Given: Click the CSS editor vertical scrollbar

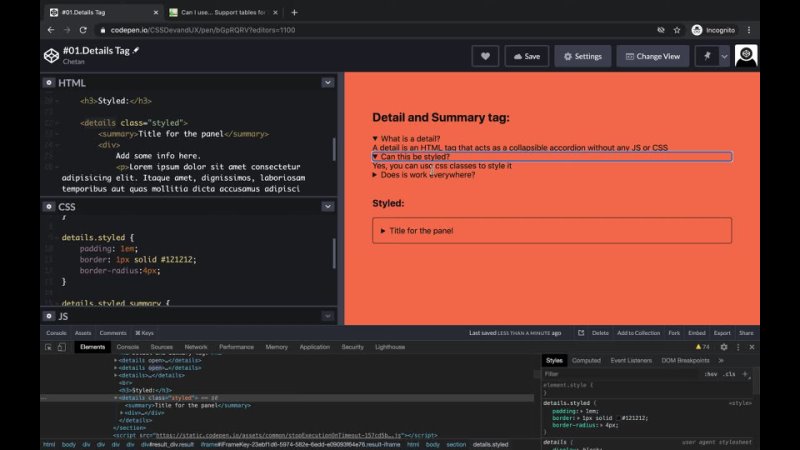Looking at the screenshot, I should click(x=334, y=254).
